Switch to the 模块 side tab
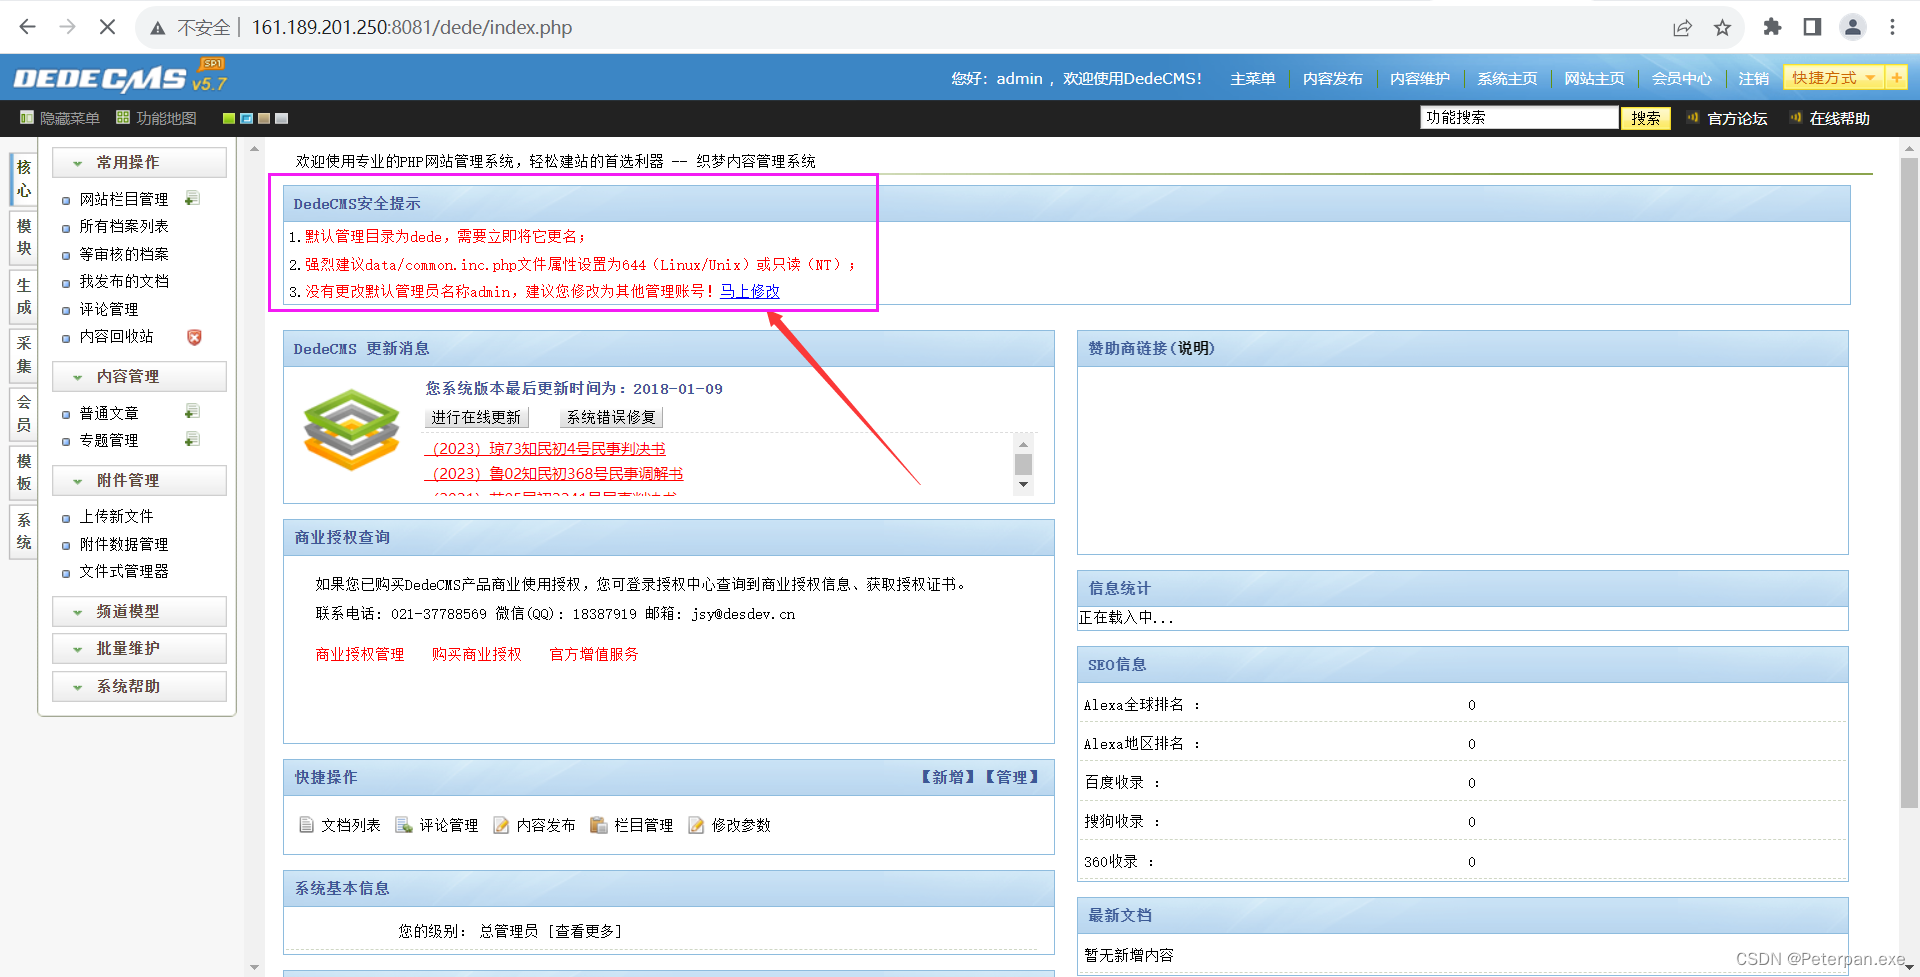The image size is (1920, 977). point(24,237)
